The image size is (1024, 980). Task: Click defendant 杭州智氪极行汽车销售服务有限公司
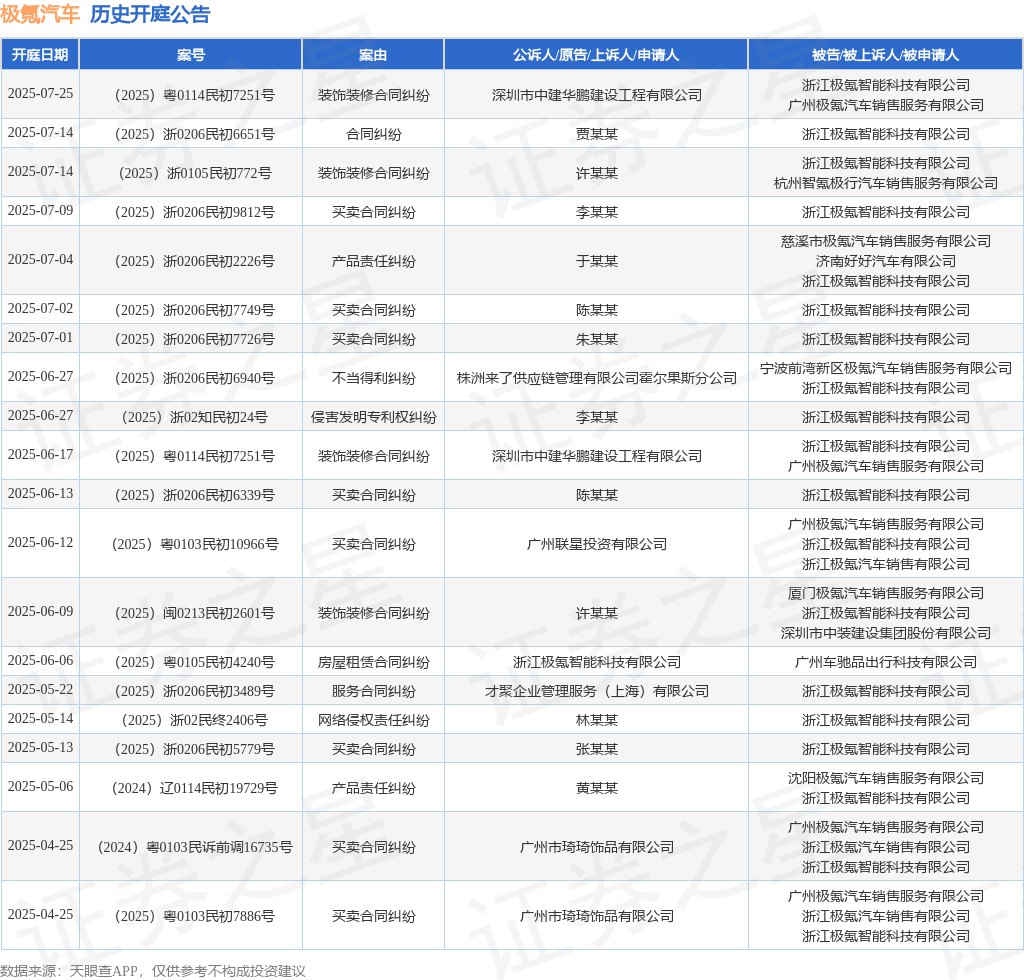(x=886, y=183)
